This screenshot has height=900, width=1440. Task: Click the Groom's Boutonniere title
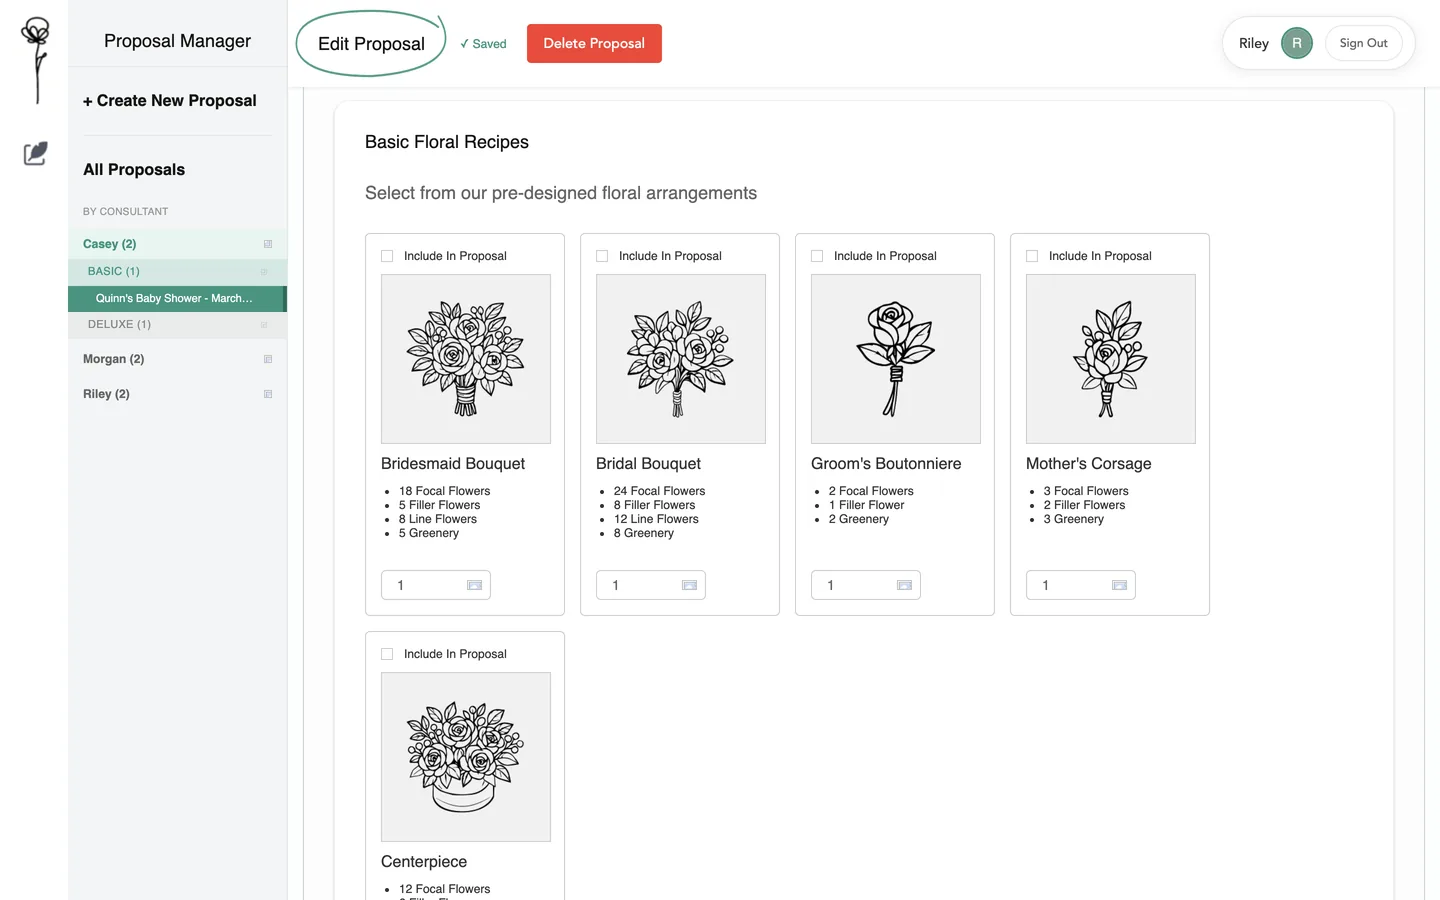886,464
